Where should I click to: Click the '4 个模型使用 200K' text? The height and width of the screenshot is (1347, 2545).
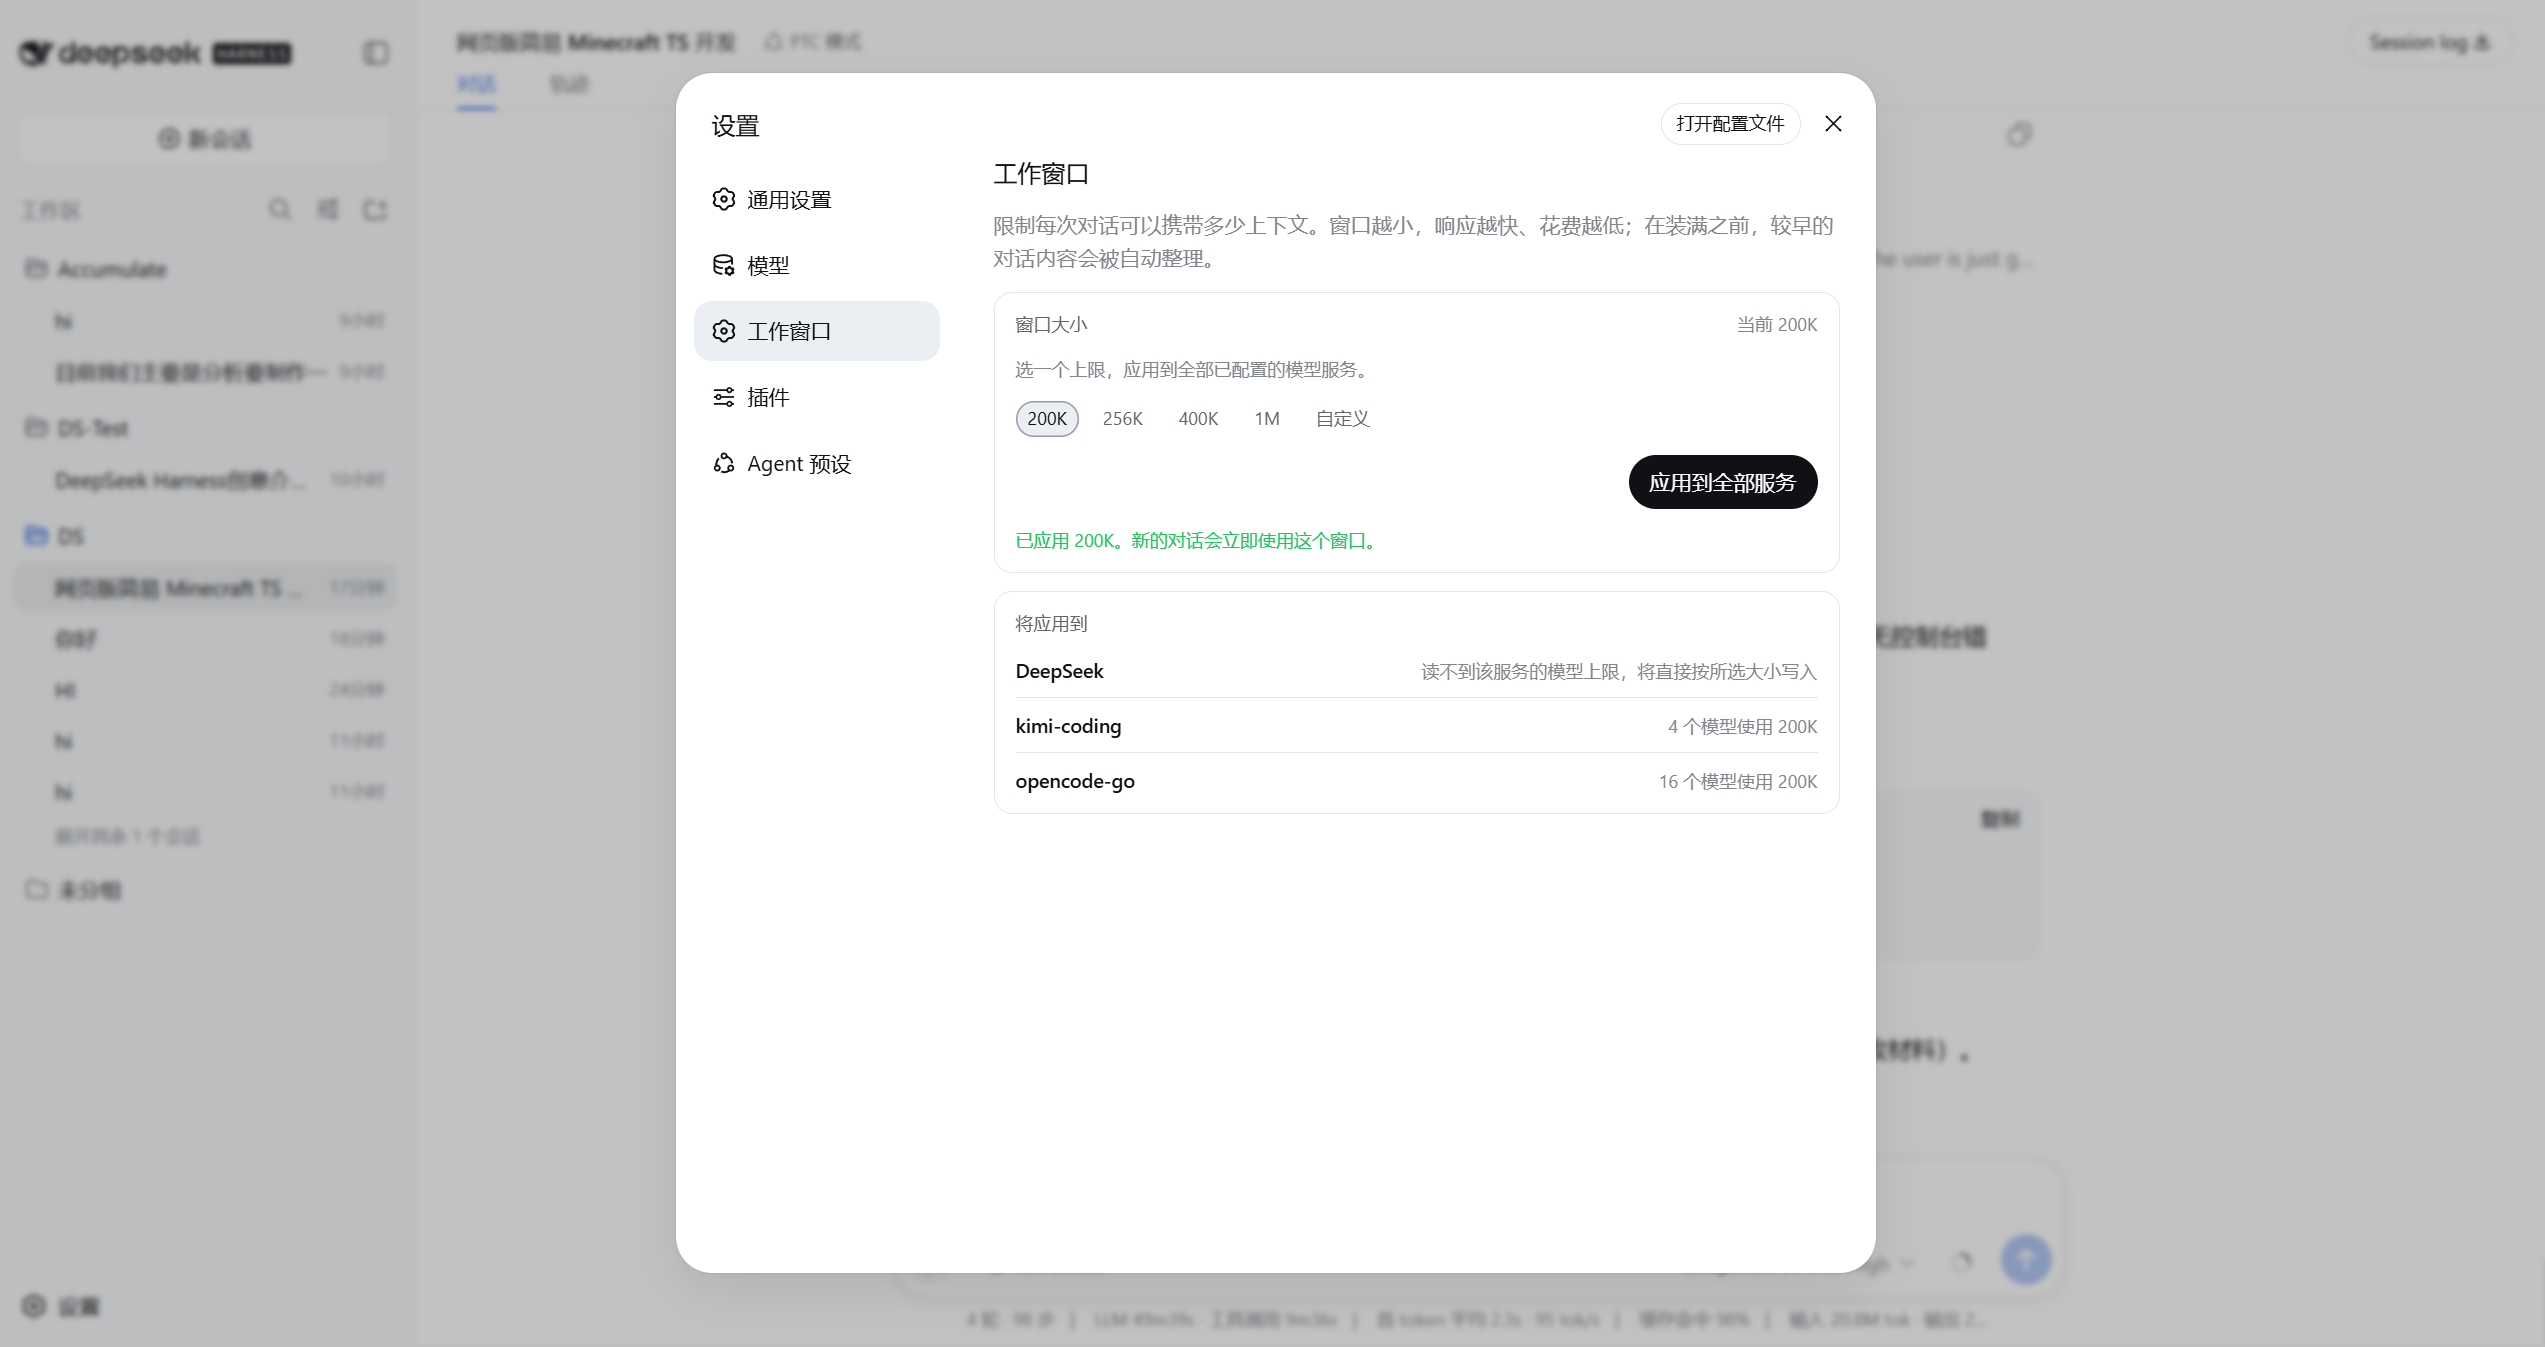1742,726
